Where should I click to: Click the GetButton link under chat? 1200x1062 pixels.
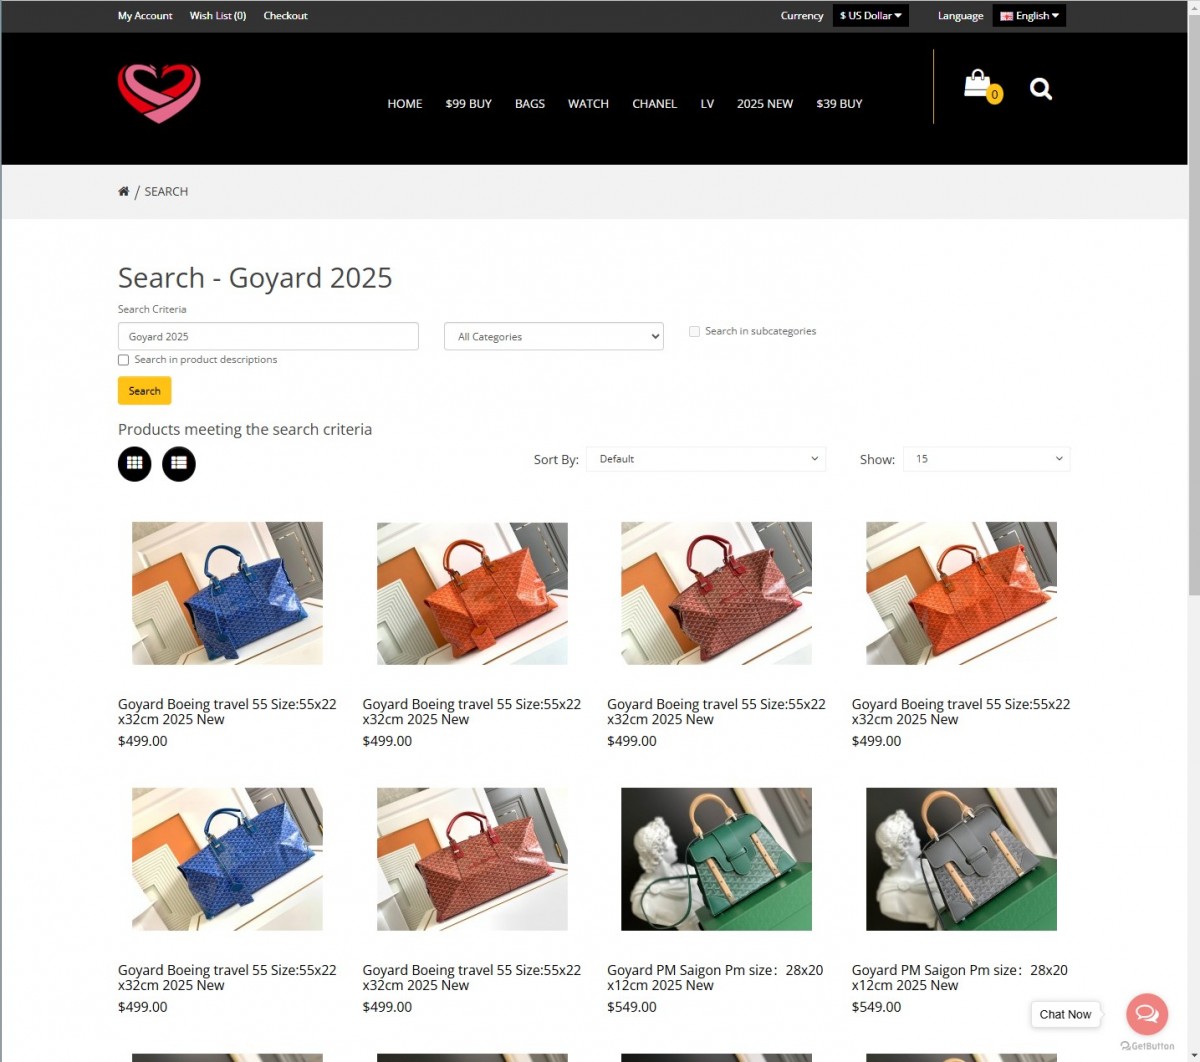[1148, 1046]
